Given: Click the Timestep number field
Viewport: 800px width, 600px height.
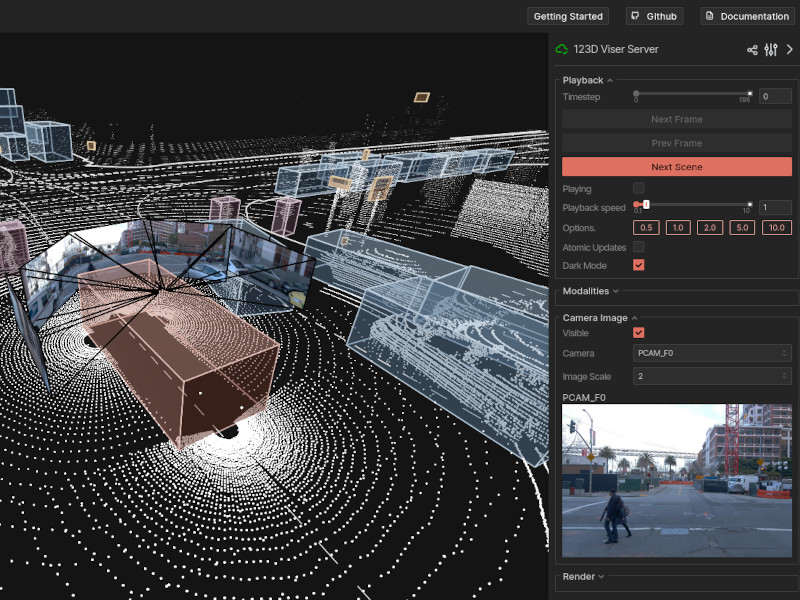Looking at the screenshot, I should [x=775, y=96].
